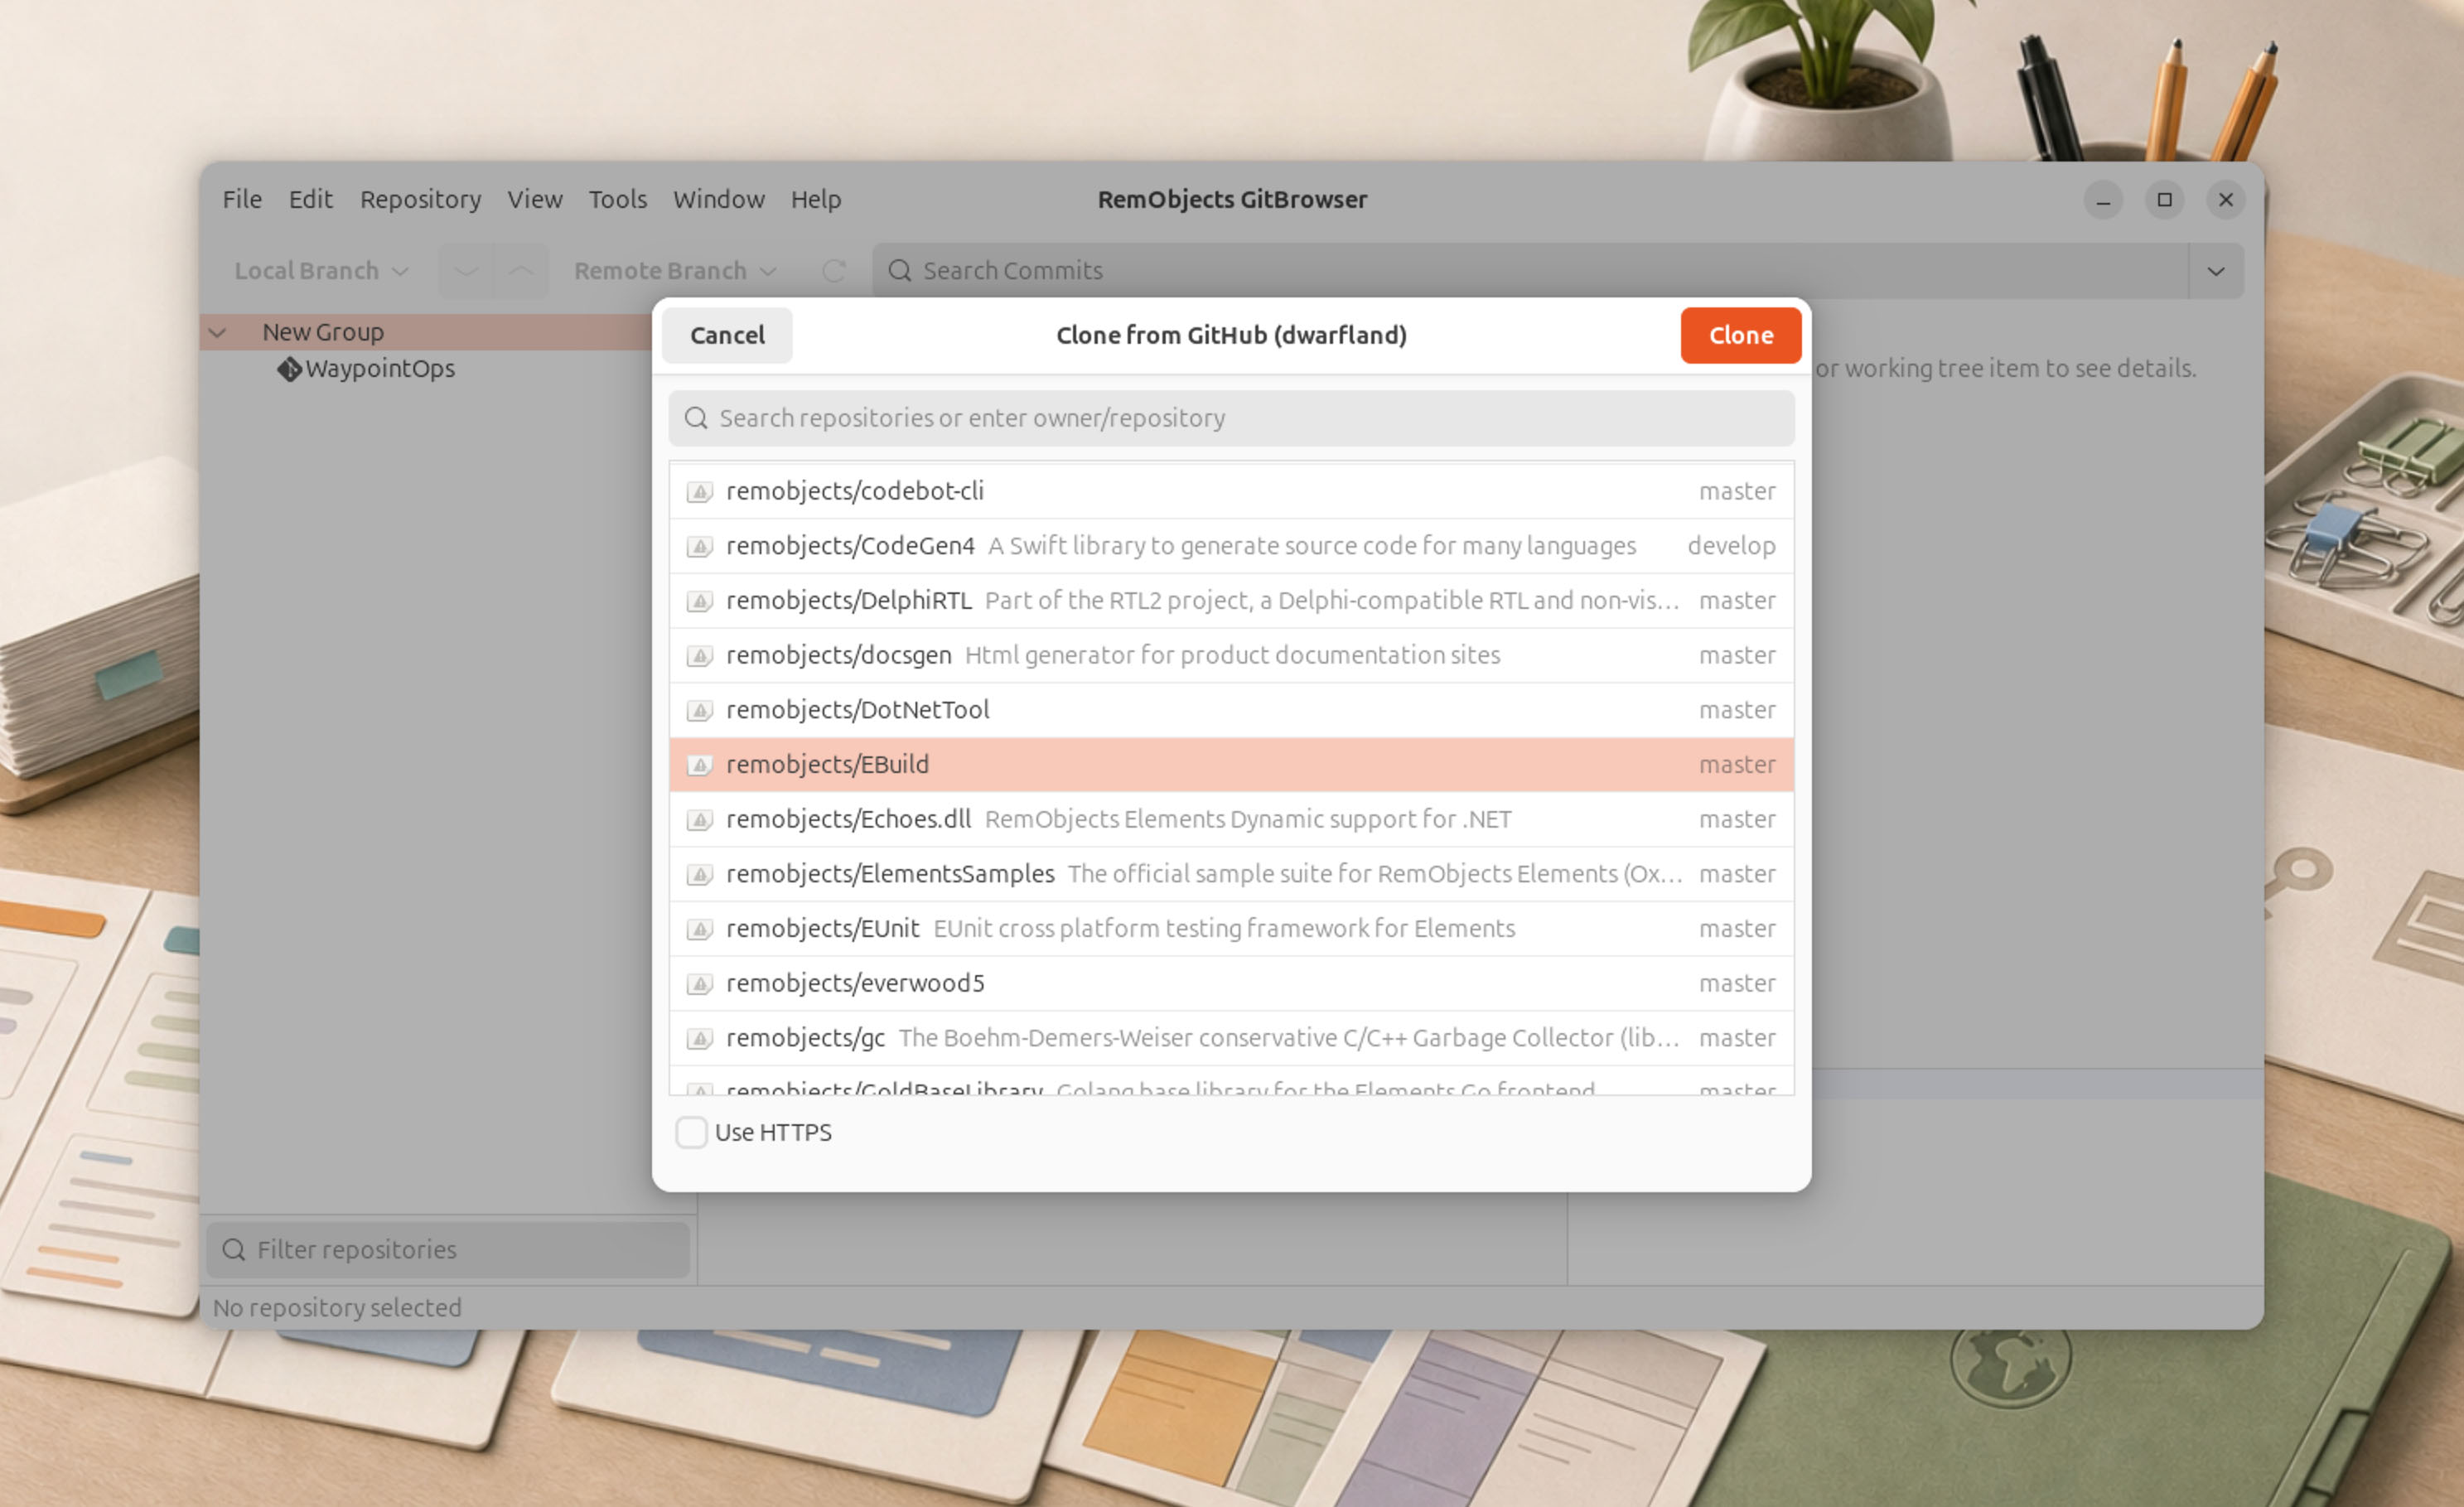2464x1507 pixels.
Task: Open the Repository menu
Action: tap(421, 199)
